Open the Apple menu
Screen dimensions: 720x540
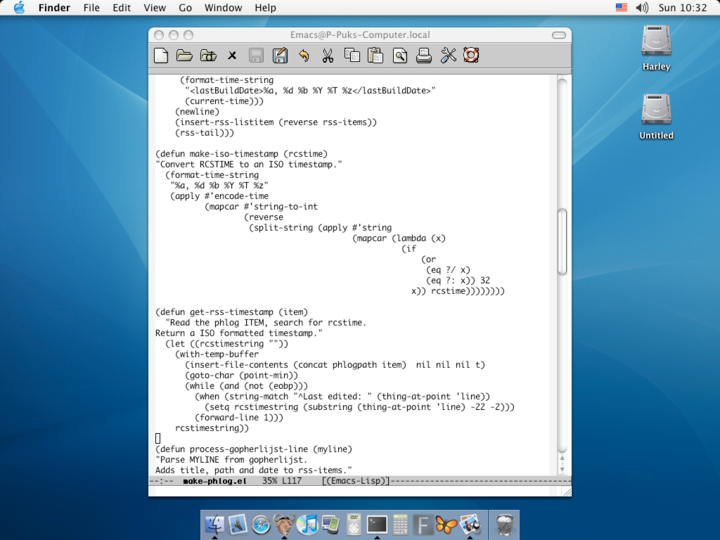point(19,7)
